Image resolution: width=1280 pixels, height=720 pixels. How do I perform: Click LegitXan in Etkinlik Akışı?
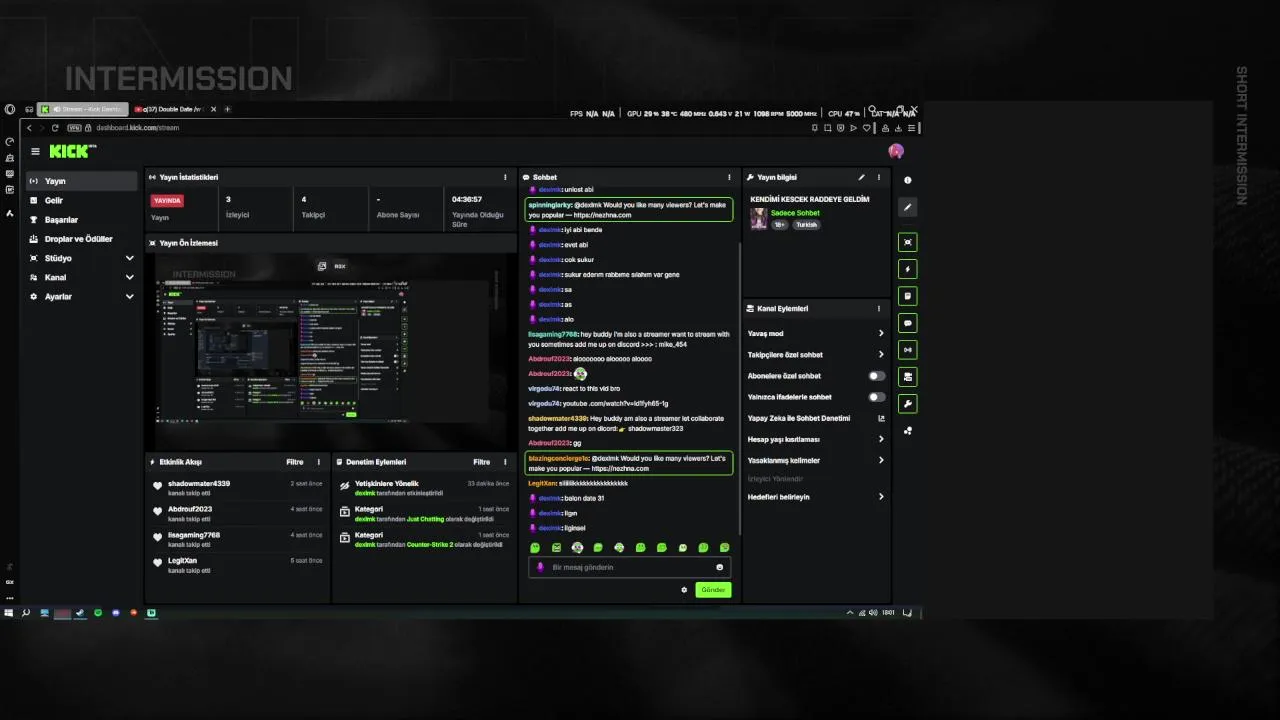pyautogui.click(x=182, y=561)
